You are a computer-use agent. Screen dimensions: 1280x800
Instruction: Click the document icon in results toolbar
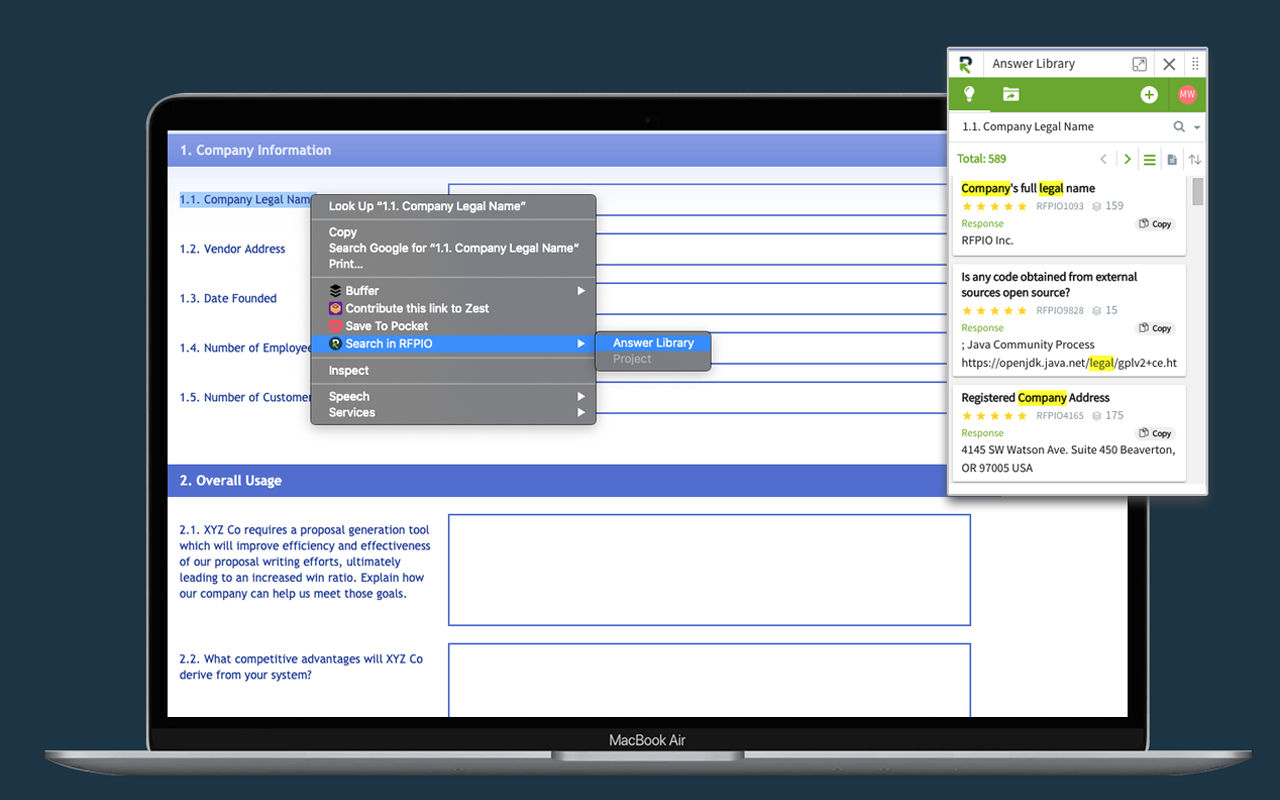(x=1171, y=159)
